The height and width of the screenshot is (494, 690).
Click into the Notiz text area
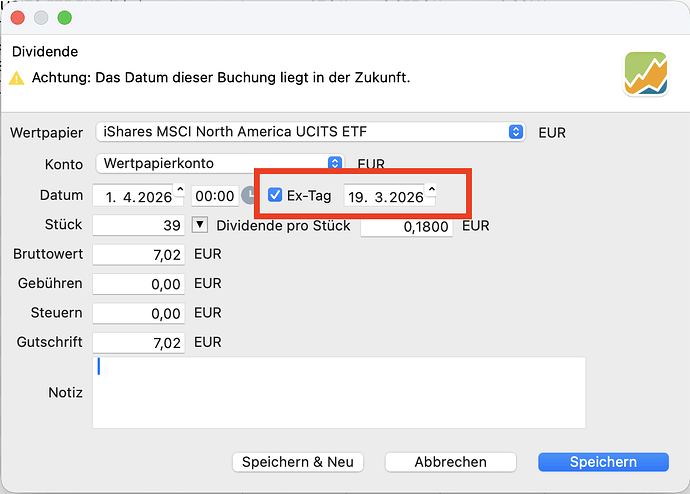[338, 392]
